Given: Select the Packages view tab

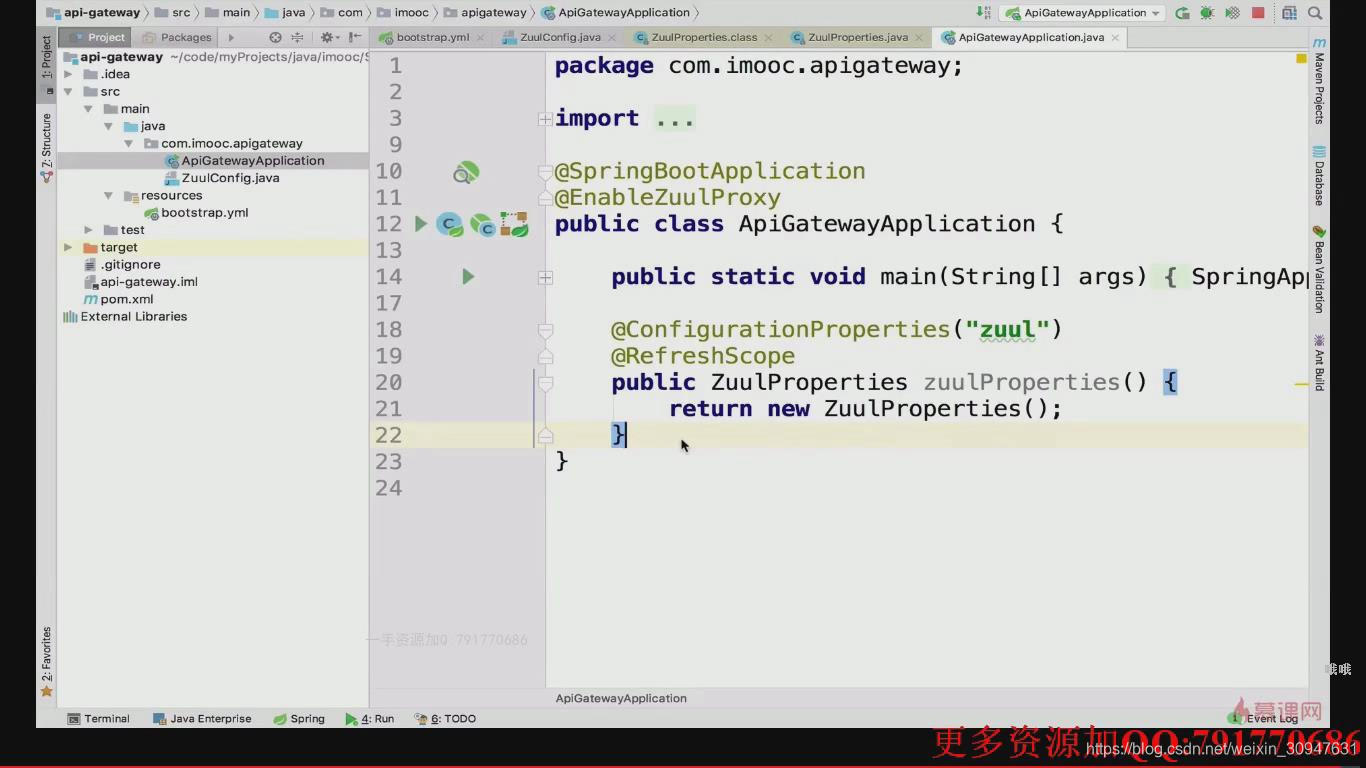Looking at the screenshot, I should (177, 37).
